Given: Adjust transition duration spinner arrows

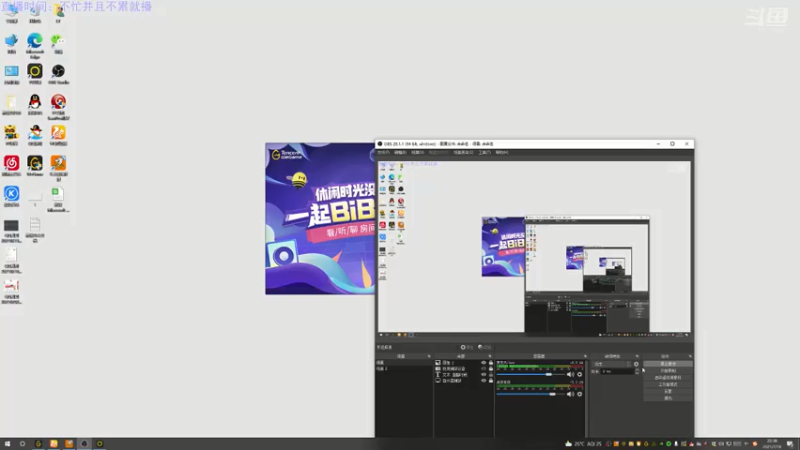Looking at the screenshot, I should (636, 371).
